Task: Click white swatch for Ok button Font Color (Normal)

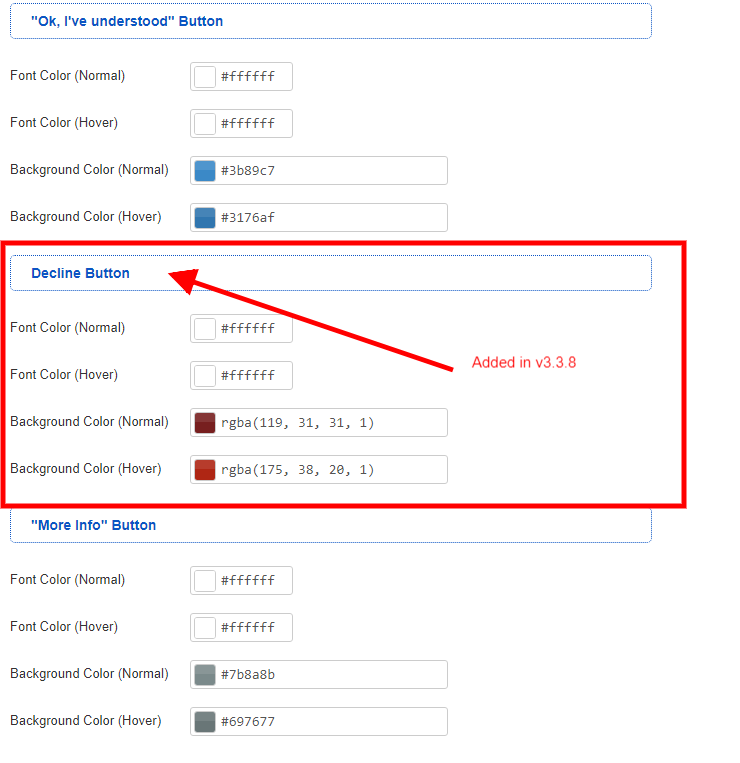Action: (205, 76)
